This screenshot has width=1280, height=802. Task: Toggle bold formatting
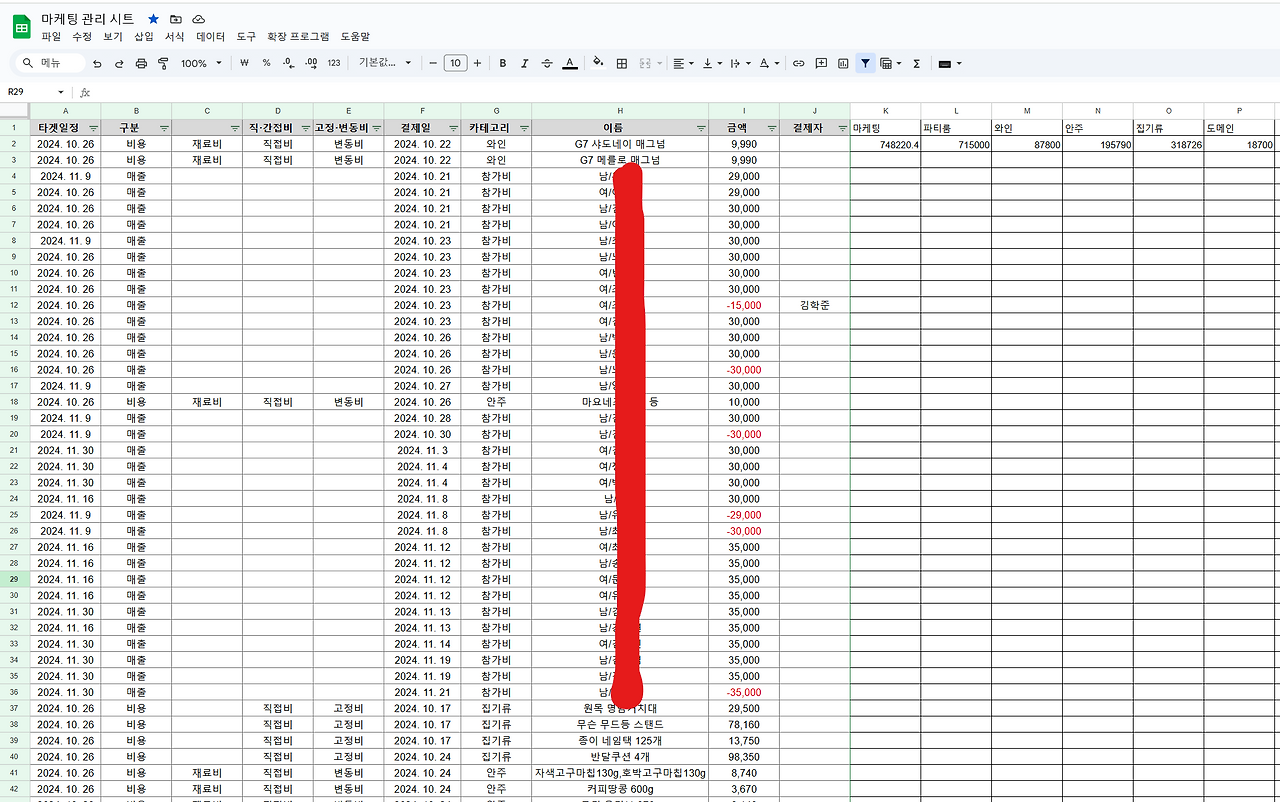[502, 63]
